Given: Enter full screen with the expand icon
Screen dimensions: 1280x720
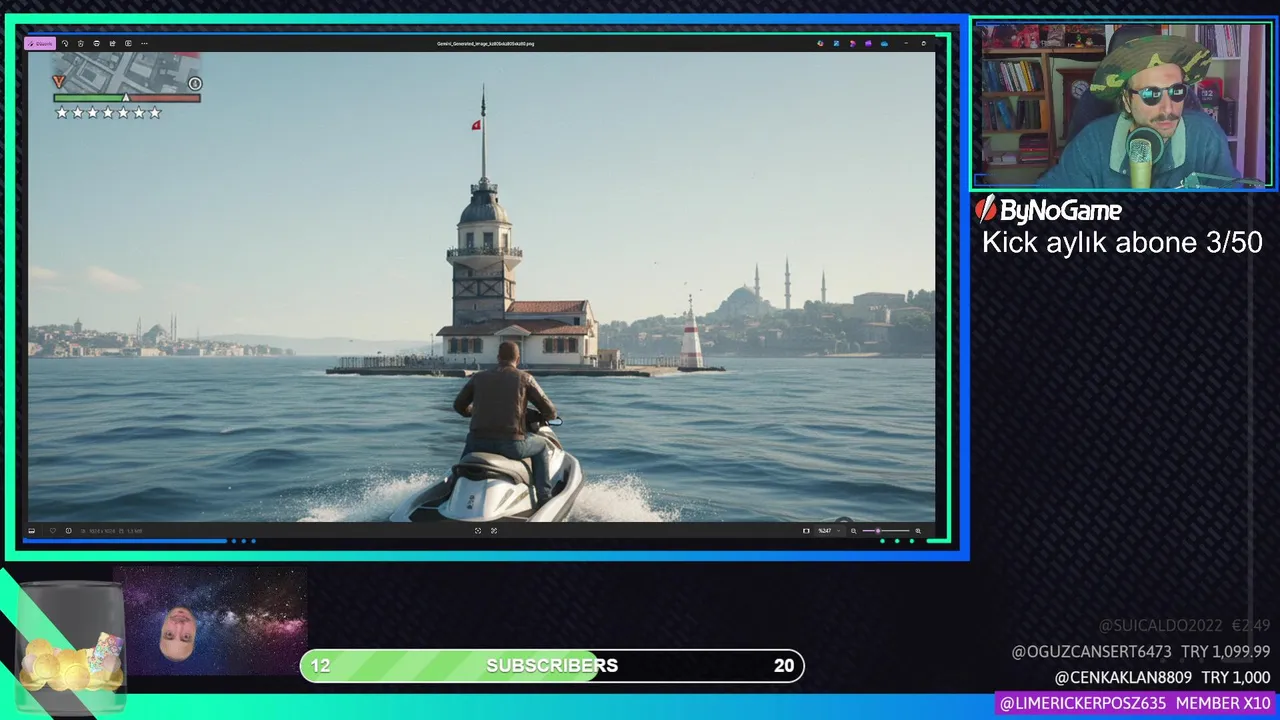Looking at the screenshot, I should point(494,530).
